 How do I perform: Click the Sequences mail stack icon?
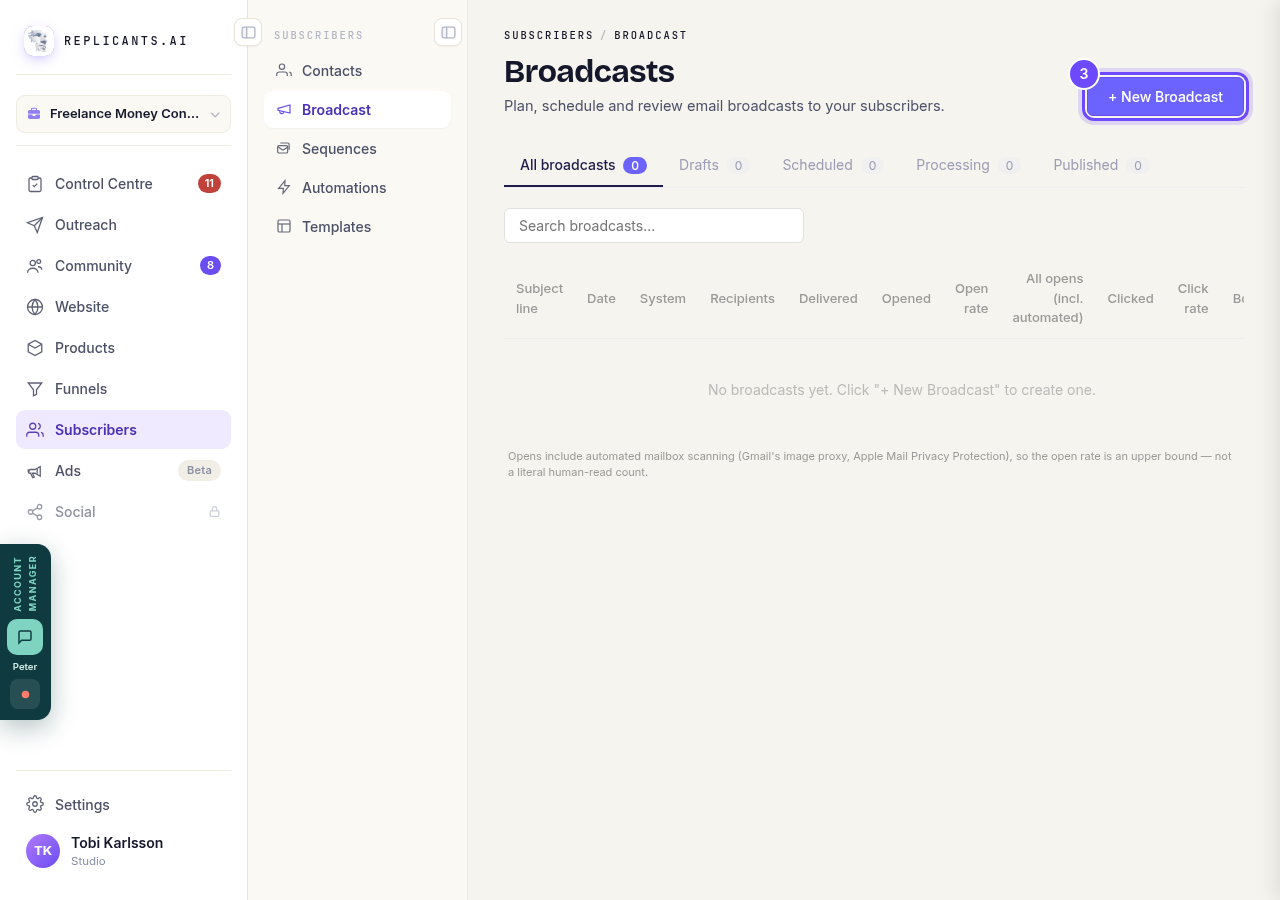point(284,149)
